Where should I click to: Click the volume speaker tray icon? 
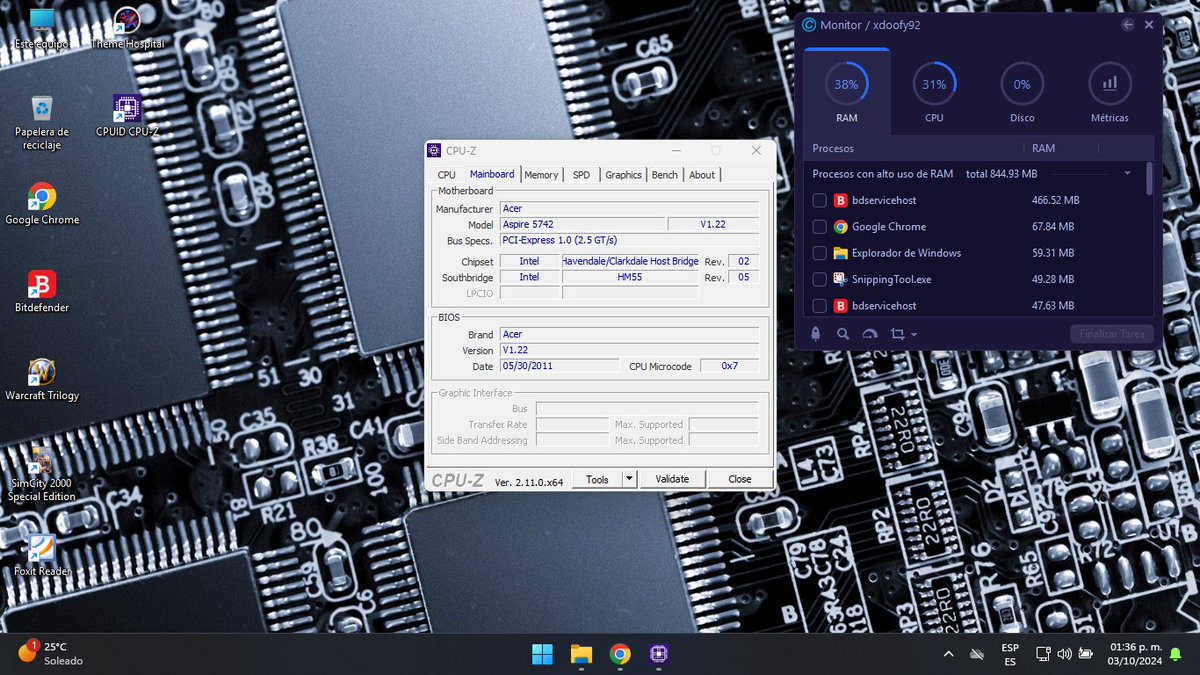pyautogui.click(x=1063, y=654)
